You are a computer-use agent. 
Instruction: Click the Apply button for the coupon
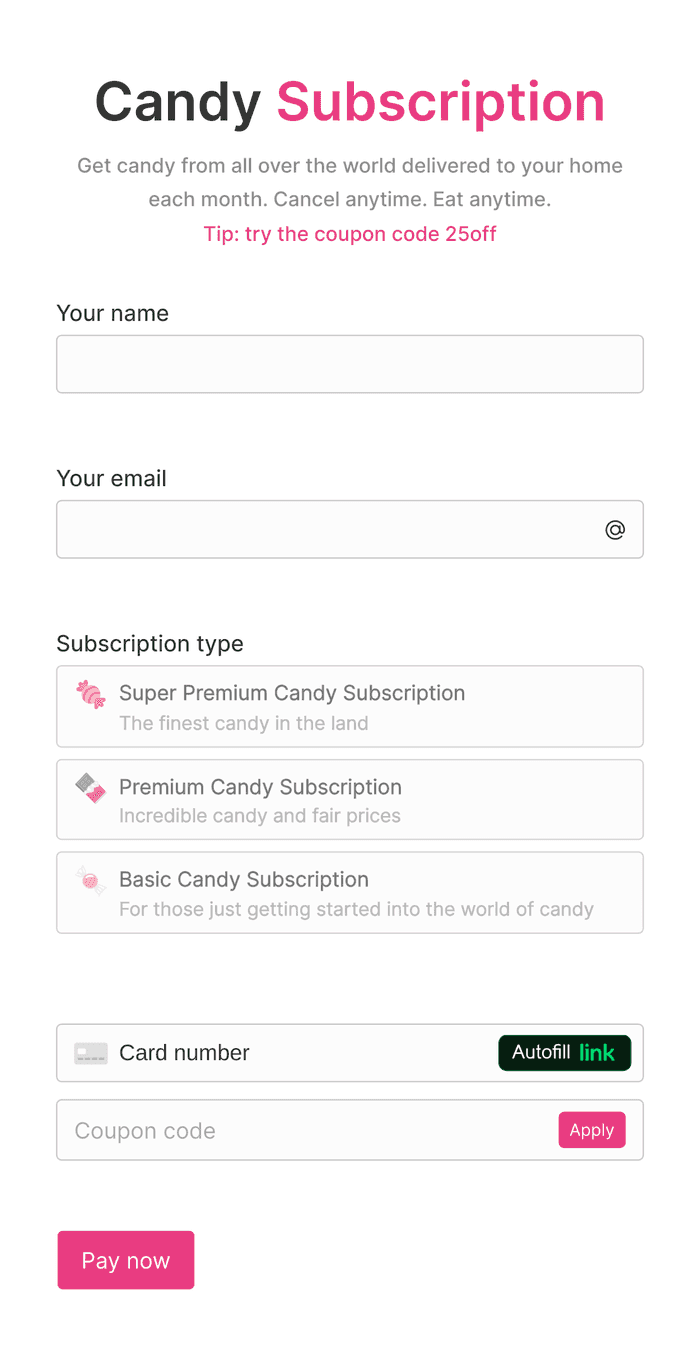click(x=591, y=1129)
